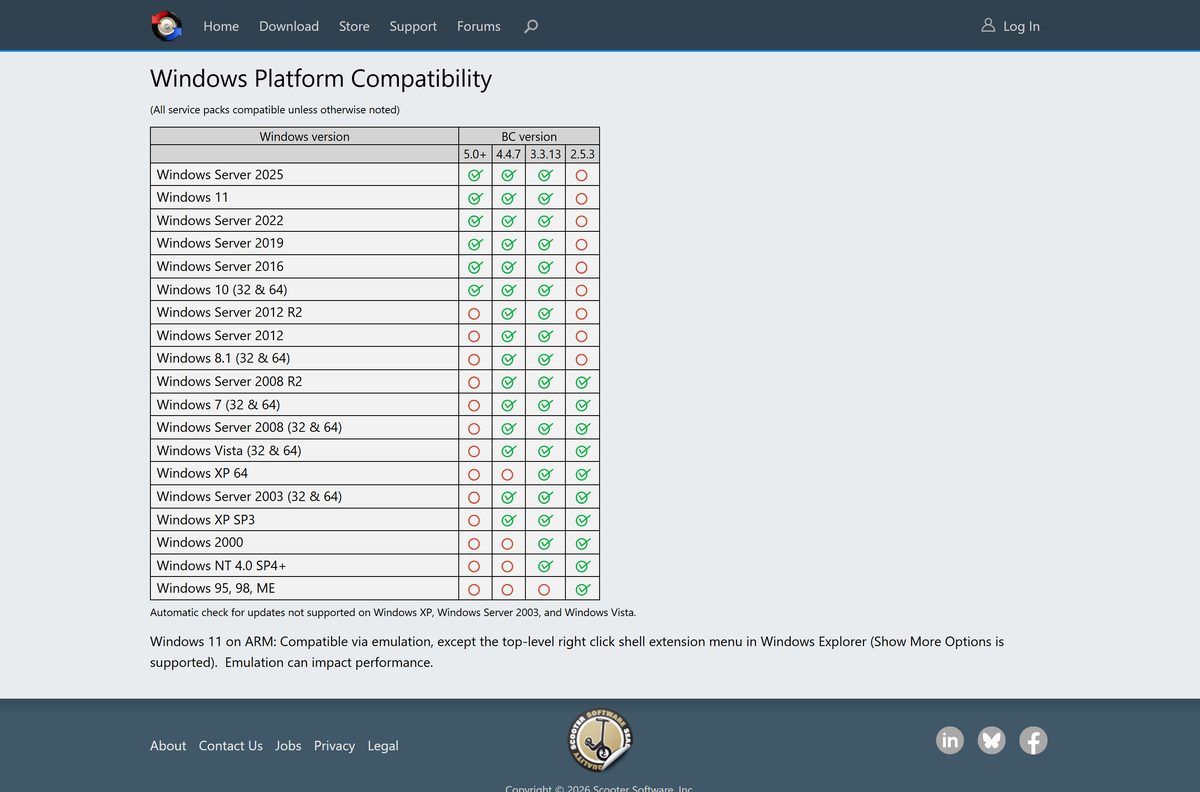
Task: Click the Windows XP SP3 label
Action: click(206, 520)
